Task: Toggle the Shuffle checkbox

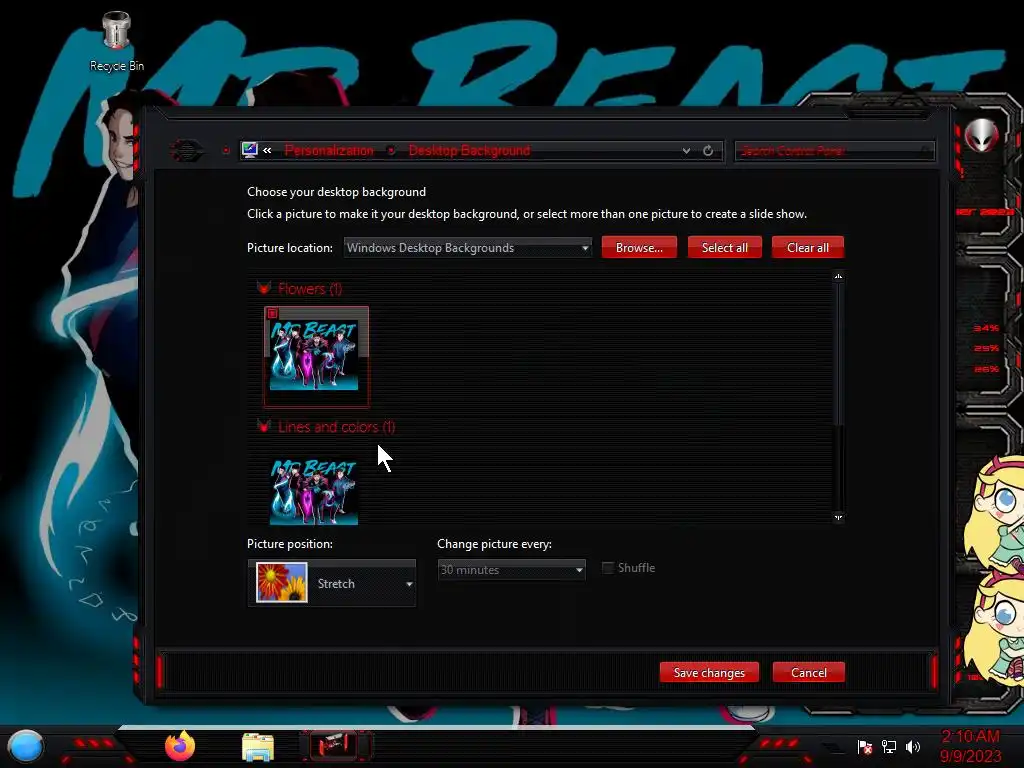Action: click(x=608, y=568)
